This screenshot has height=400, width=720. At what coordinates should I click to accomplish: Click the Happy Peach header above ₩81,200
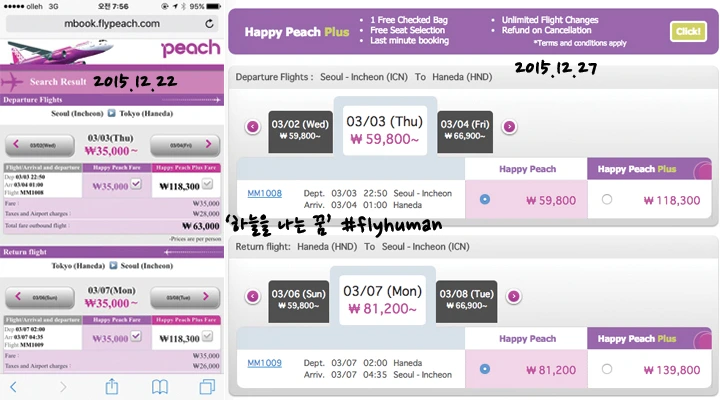(527, 338)
